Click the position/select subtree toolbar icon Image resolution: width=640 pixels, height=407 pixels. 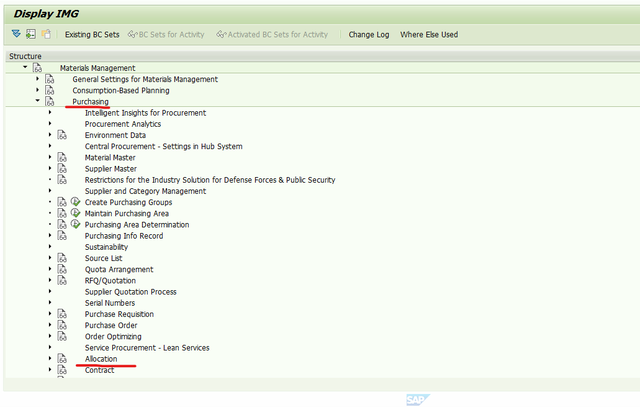point(31,34)
